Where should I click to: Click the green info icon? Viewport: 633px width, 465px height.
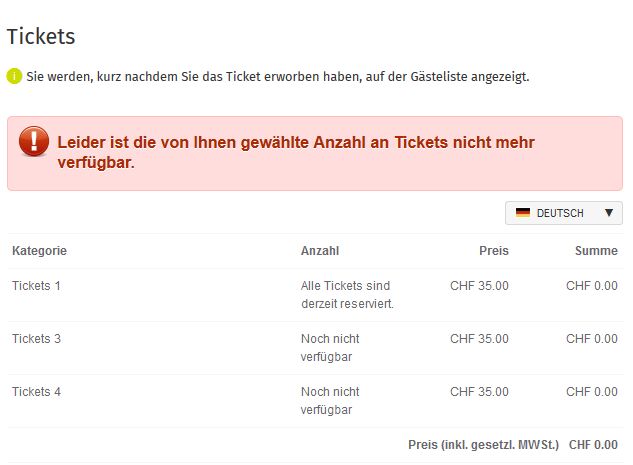point(14,76)
